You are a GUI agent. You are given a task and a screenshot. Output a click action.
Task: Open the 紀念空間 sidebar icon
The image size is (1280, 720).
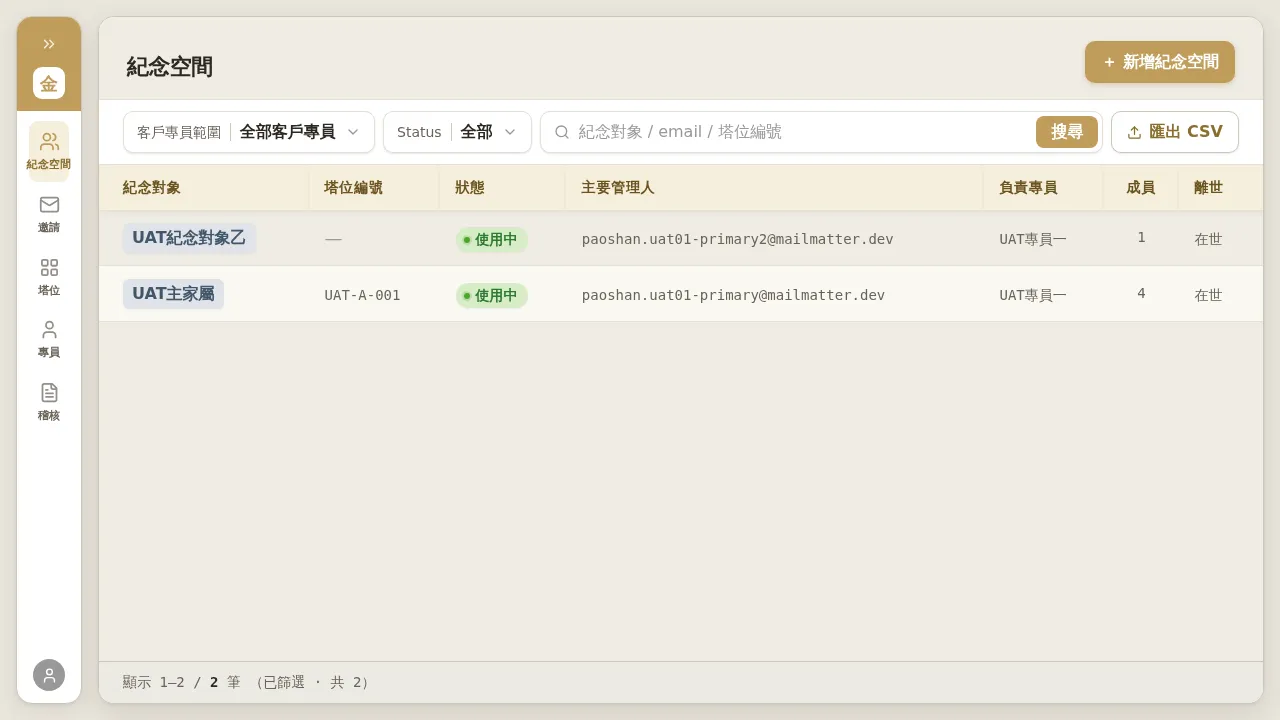tap(49, 150)
